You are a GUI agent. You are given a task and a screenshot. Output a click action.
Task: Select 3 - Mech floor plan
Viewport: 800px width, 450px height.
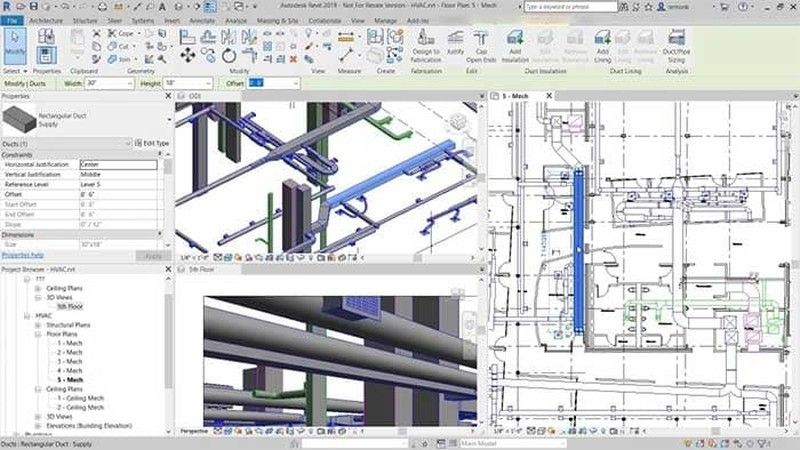pyautogui.click(x=69, y=362)
